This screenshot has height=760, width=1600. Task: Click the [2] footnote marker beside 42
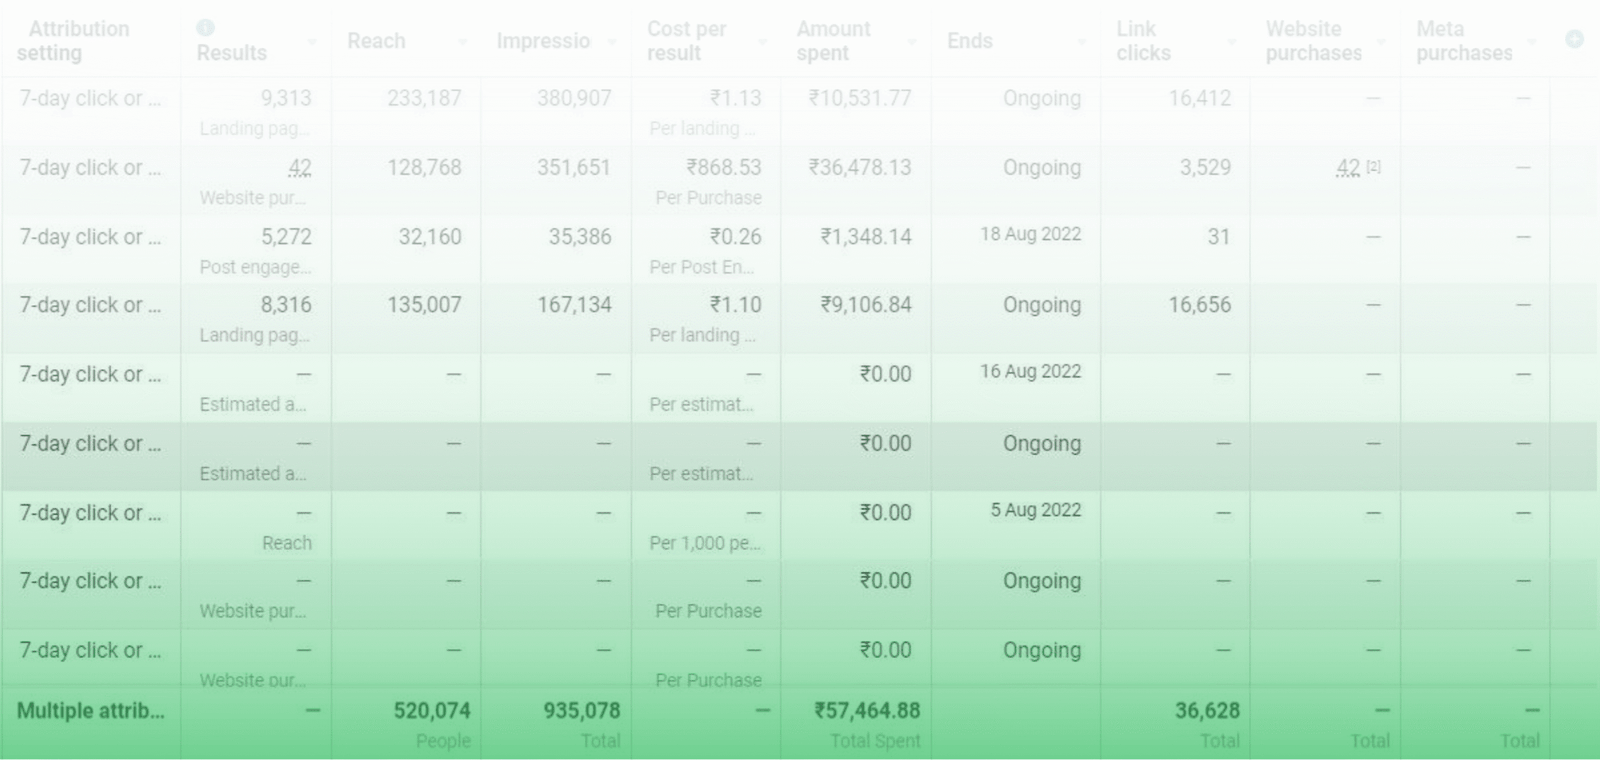[x=1374, y=167]
